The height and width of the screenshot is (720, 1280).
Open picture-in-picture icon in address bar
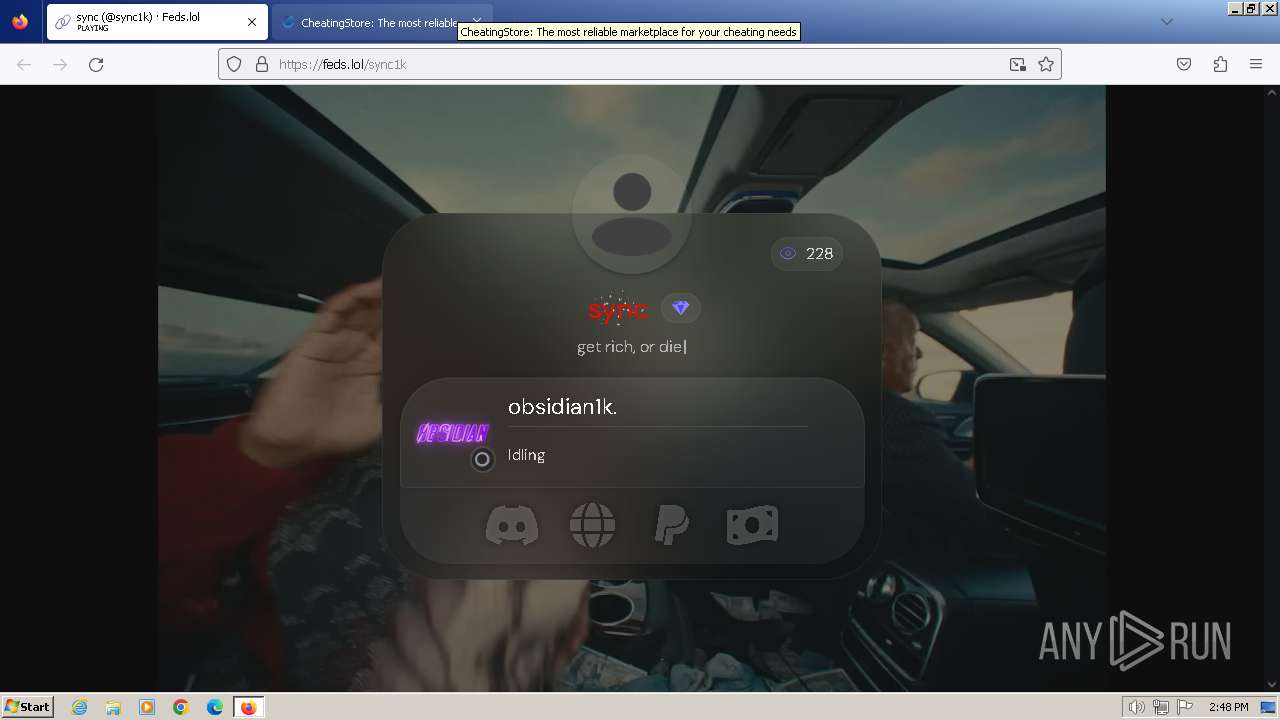point(1018,64)
